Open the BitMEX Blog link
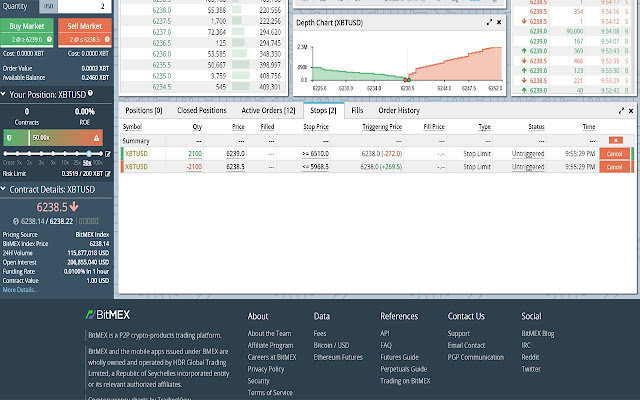Image resolution: width=640 pixels, height=400 pixels. click(x=538, y=333)
